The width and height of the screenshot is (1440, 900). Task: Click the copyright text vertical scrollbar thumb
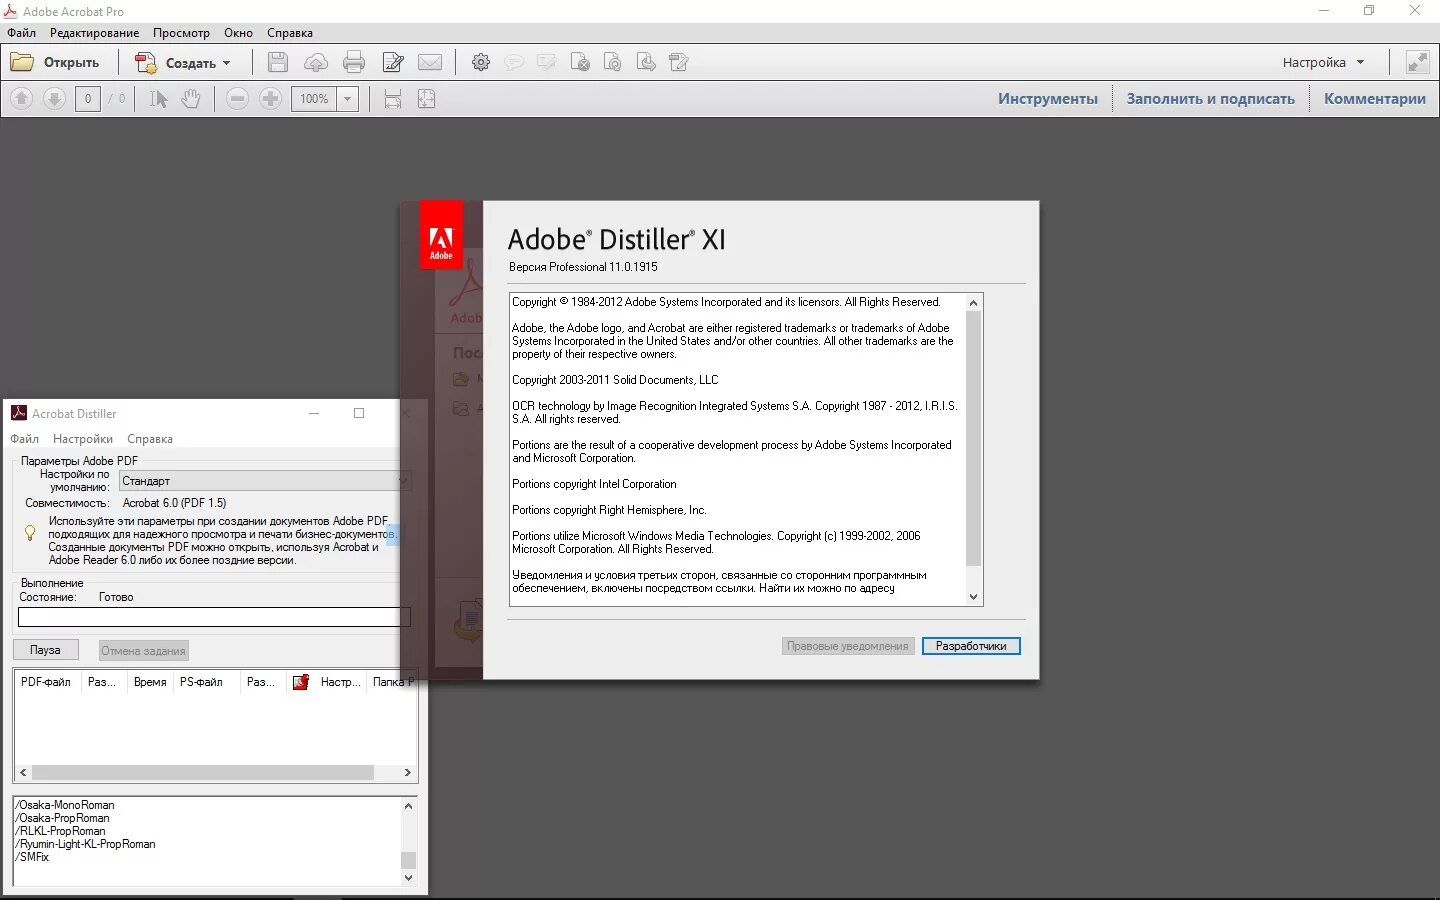973,438
